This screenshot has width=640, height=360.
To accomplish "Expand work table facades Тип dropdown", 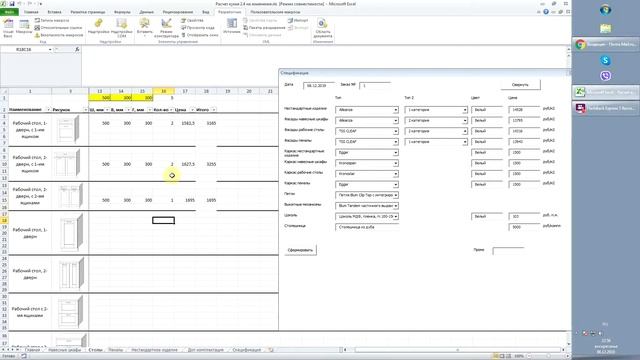I will pos(395,131).
